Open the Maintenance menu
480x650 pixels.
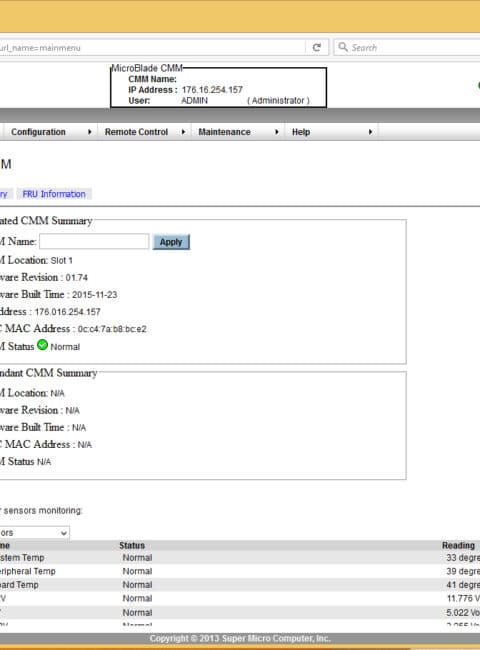click(224, 132)
